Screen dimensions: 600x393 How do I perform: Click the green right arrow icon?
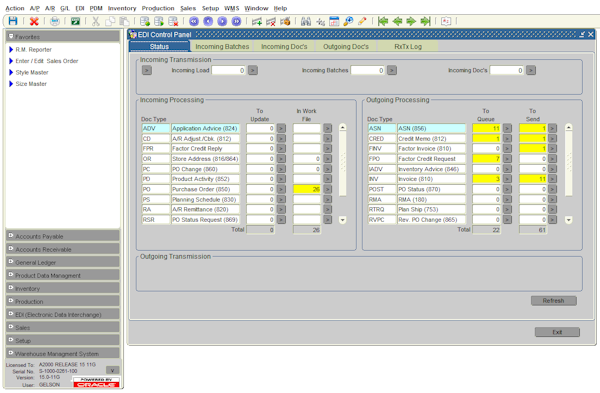point(411,21)
